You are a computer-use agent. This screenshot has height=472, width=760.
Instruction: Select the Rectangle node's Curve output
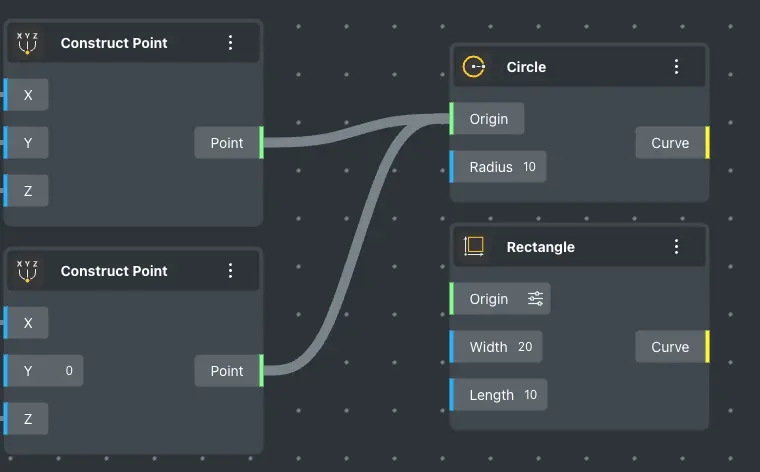pyautogui.click(x=671, y=347)
